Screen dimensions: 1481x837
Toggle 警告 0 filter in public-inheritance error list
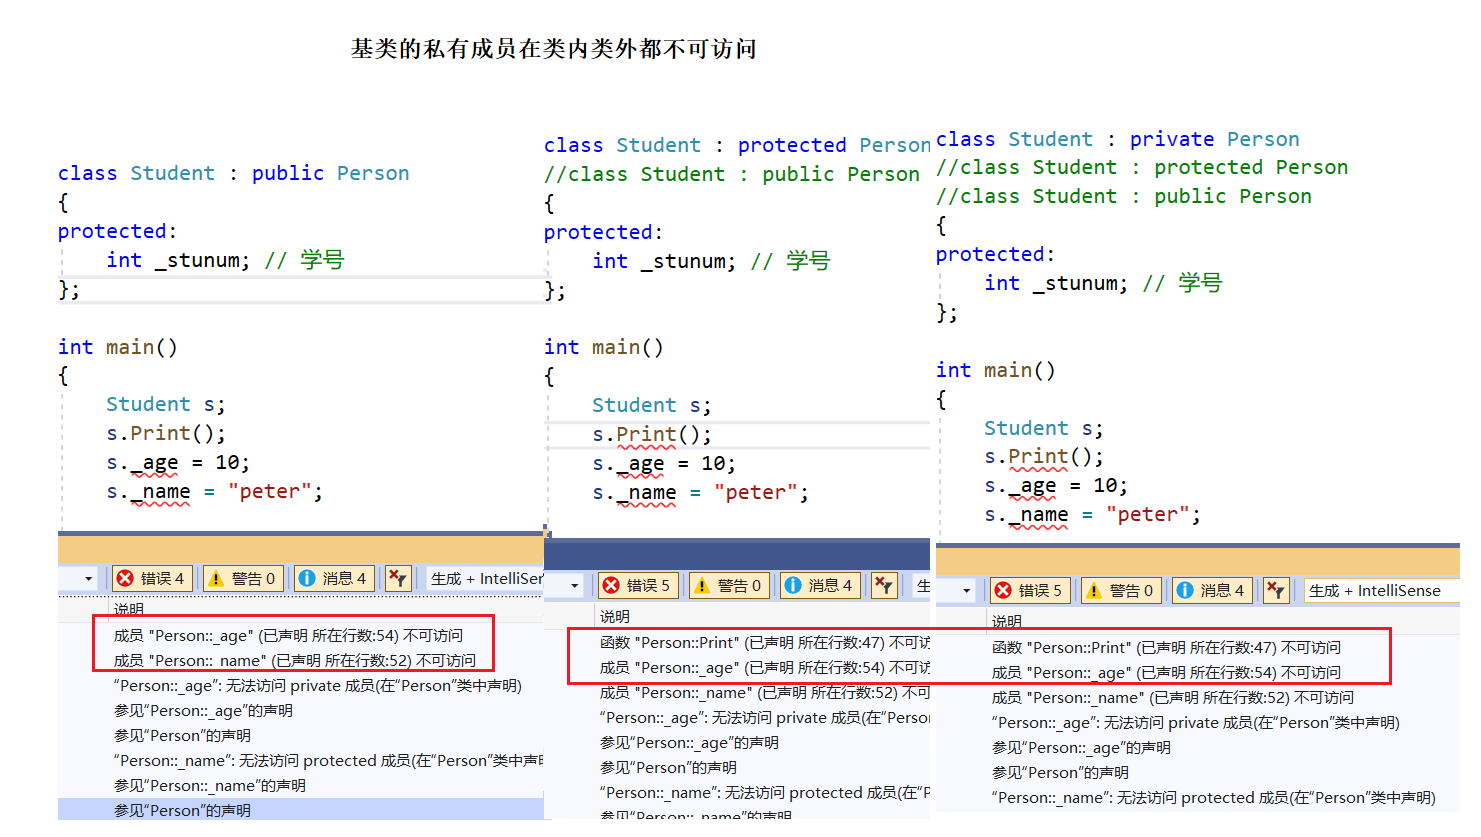[x=243, y=578]
